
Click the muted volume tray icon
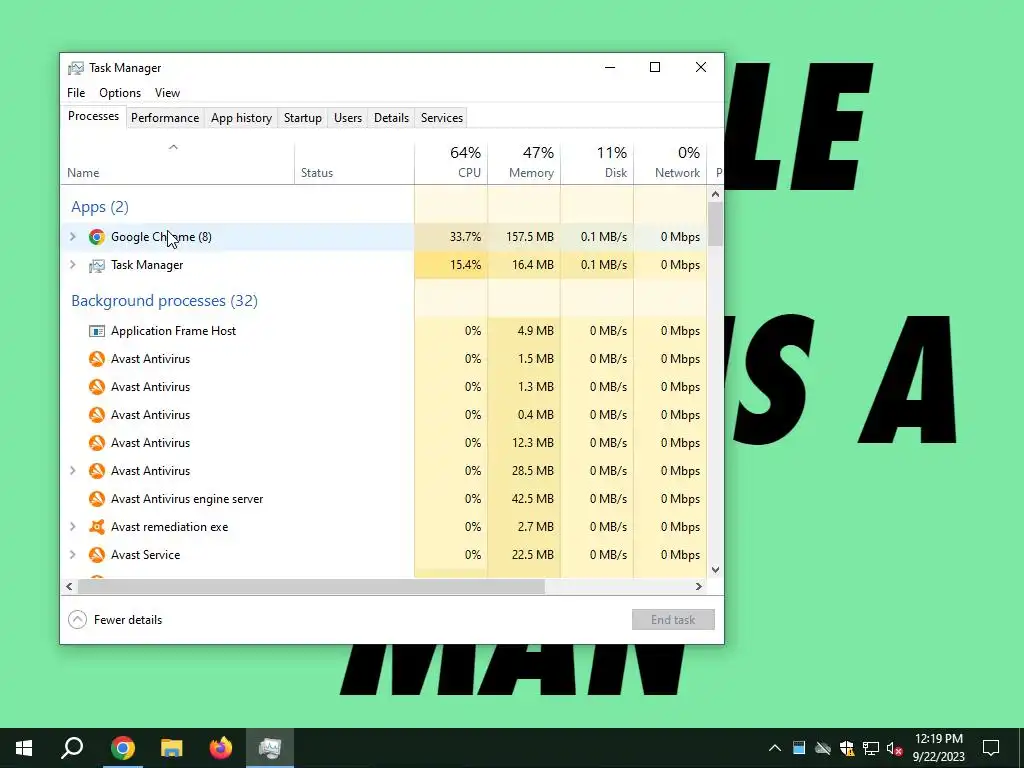[x=895, y=748]
